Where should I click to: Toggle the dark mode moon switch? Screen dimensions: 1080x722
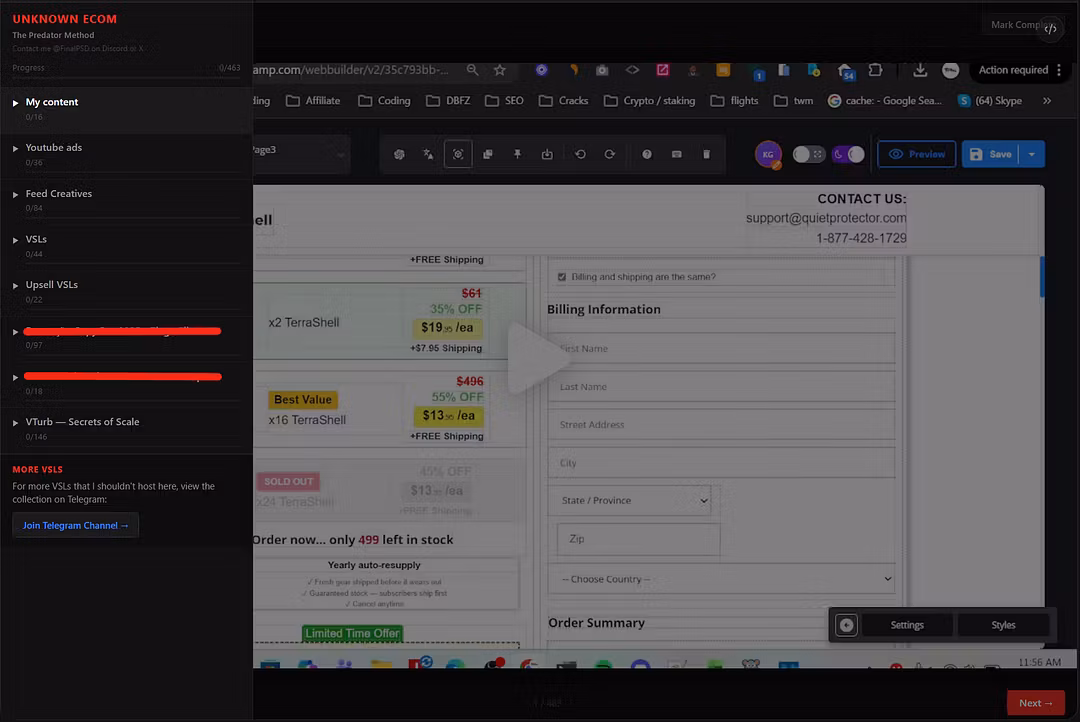[x=848, y=154]
